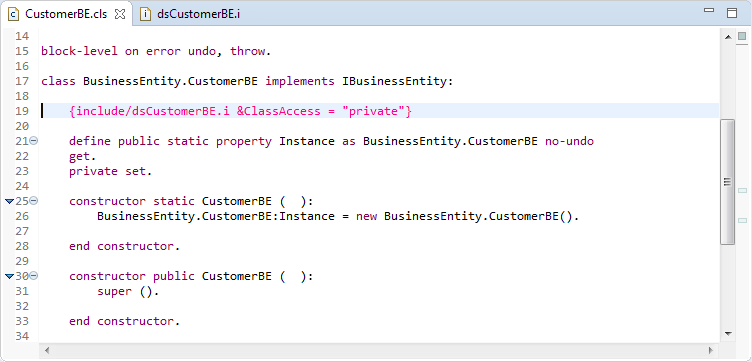Click the override marker on line 25
Screen dimensions: 752x362
(x=9, y=201)
